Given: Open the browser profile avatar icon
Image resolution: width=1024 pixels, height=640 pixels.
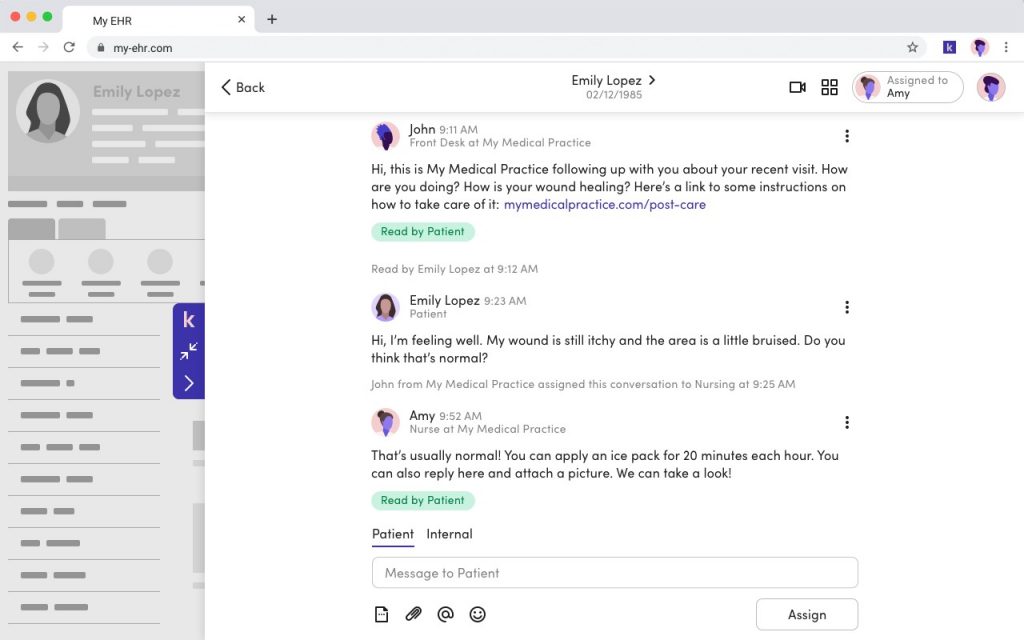Looking at the screenshot, I should click(979, 47).
